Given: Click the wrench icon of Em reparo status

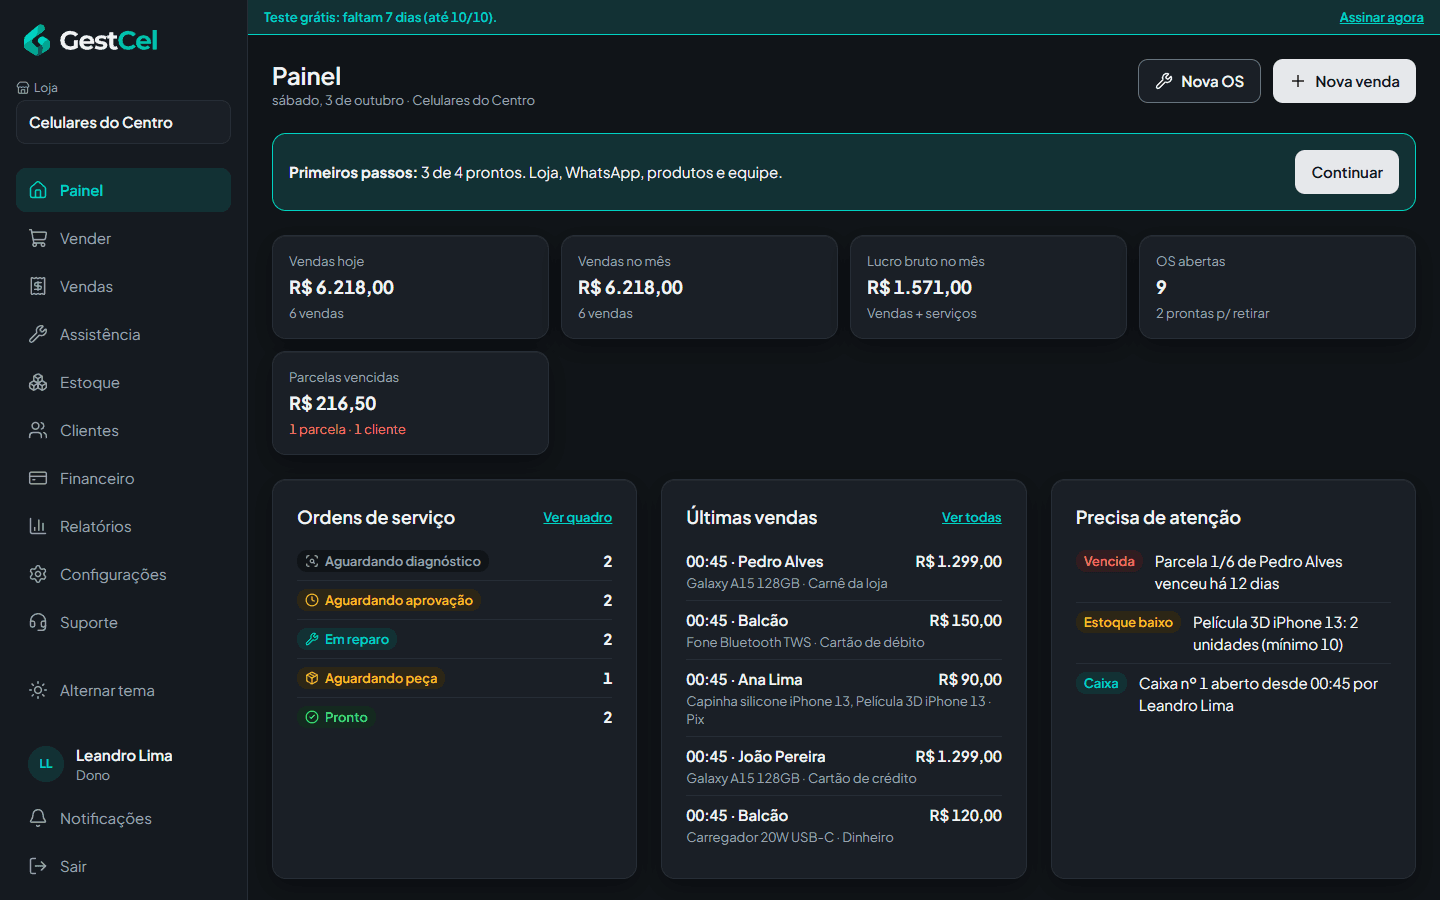Looking at the screenshot, I should pos(312,639).
